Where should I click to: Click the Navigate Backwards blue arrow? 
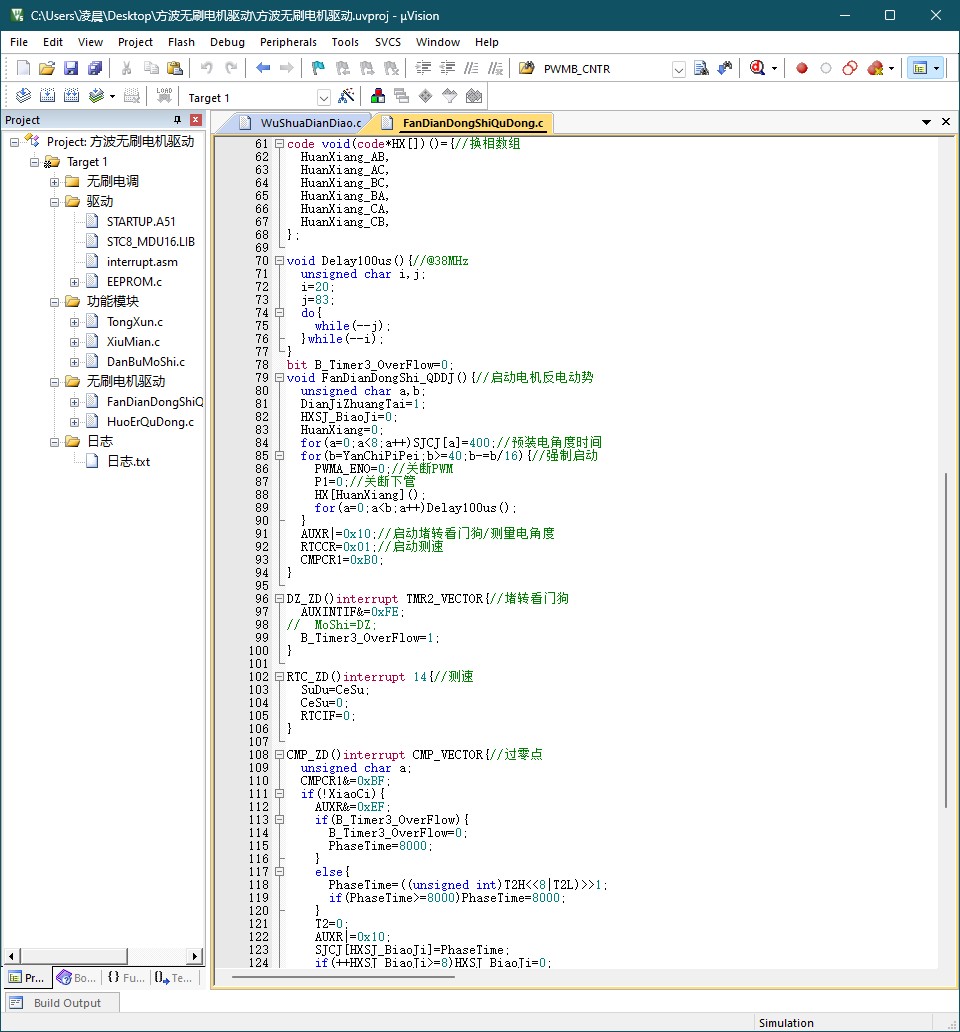pos(263,68)
